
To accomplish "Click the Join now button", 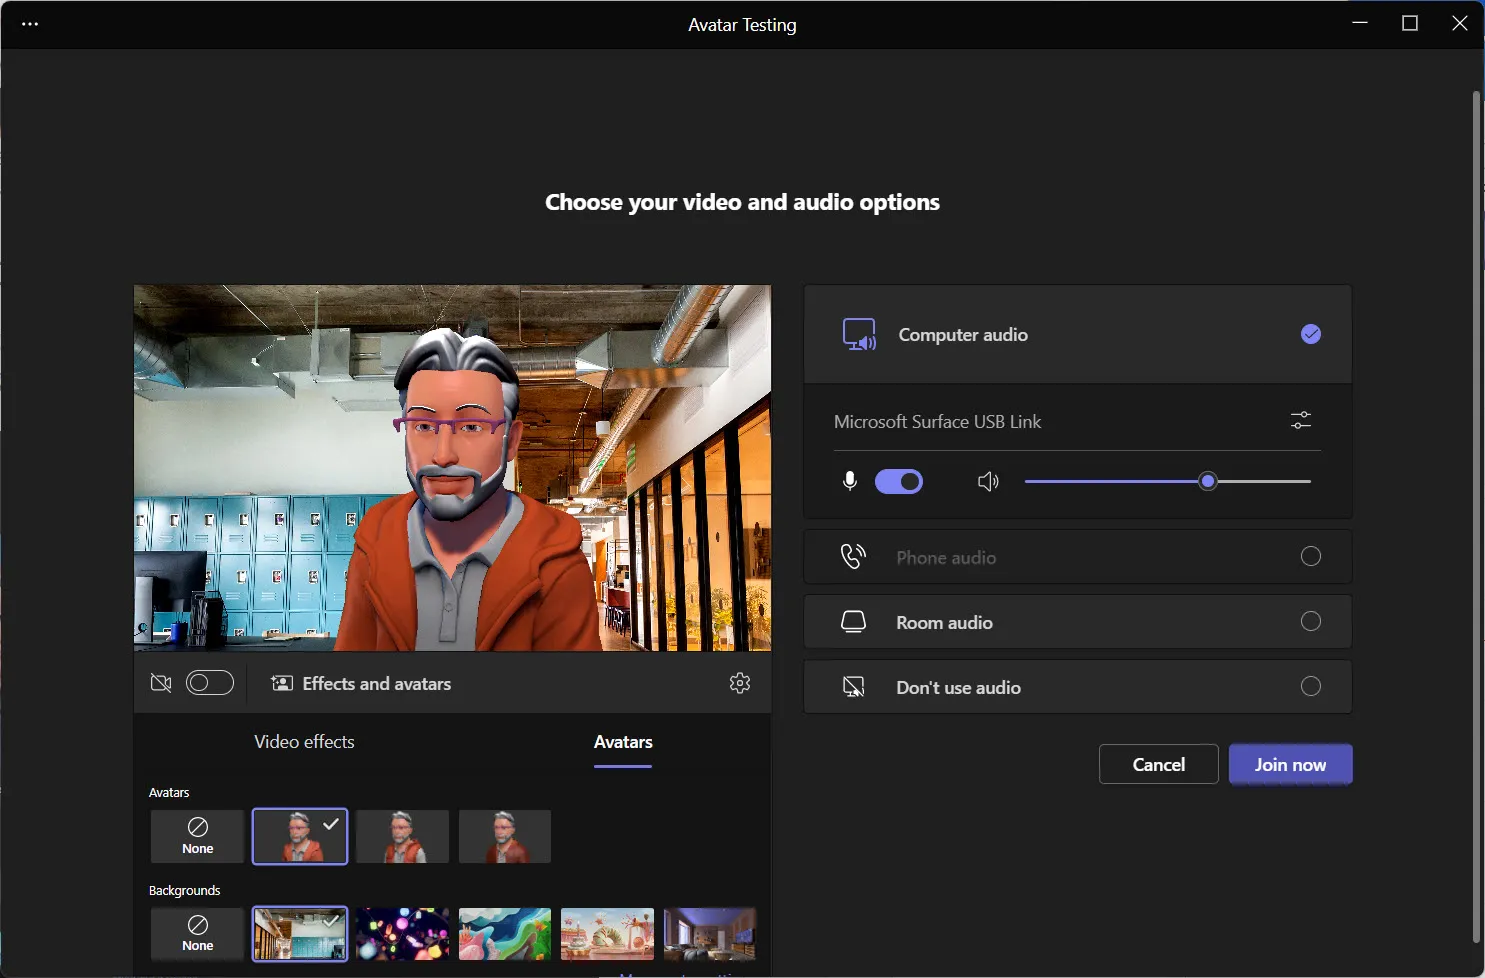I will click(1289, 764).
